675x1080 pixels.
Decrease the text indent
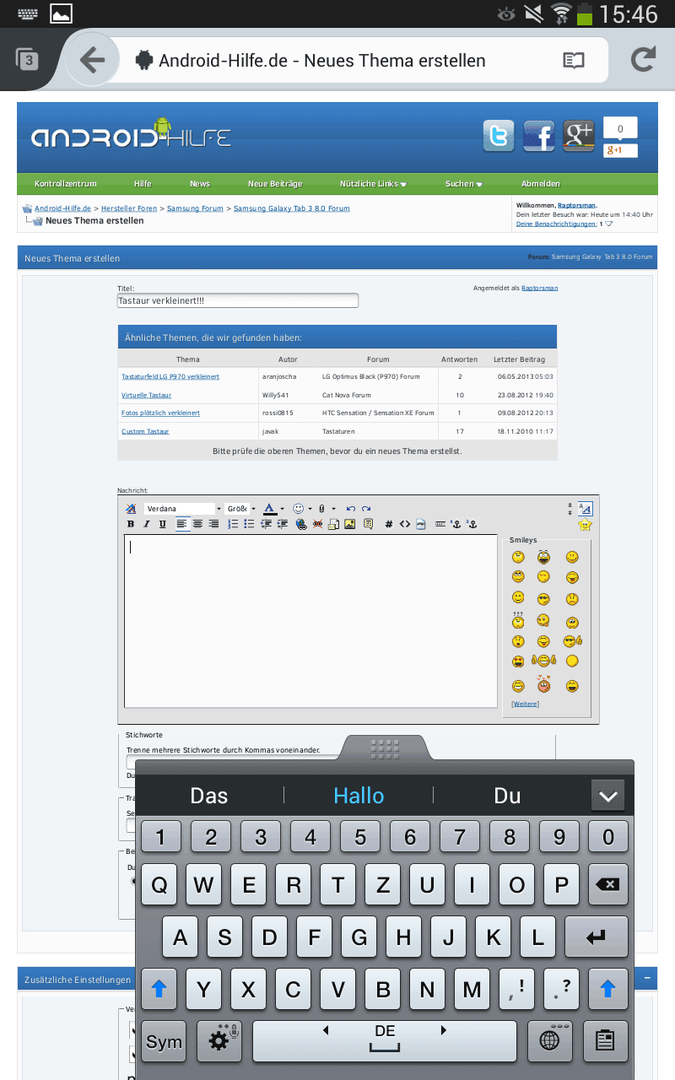266,524
